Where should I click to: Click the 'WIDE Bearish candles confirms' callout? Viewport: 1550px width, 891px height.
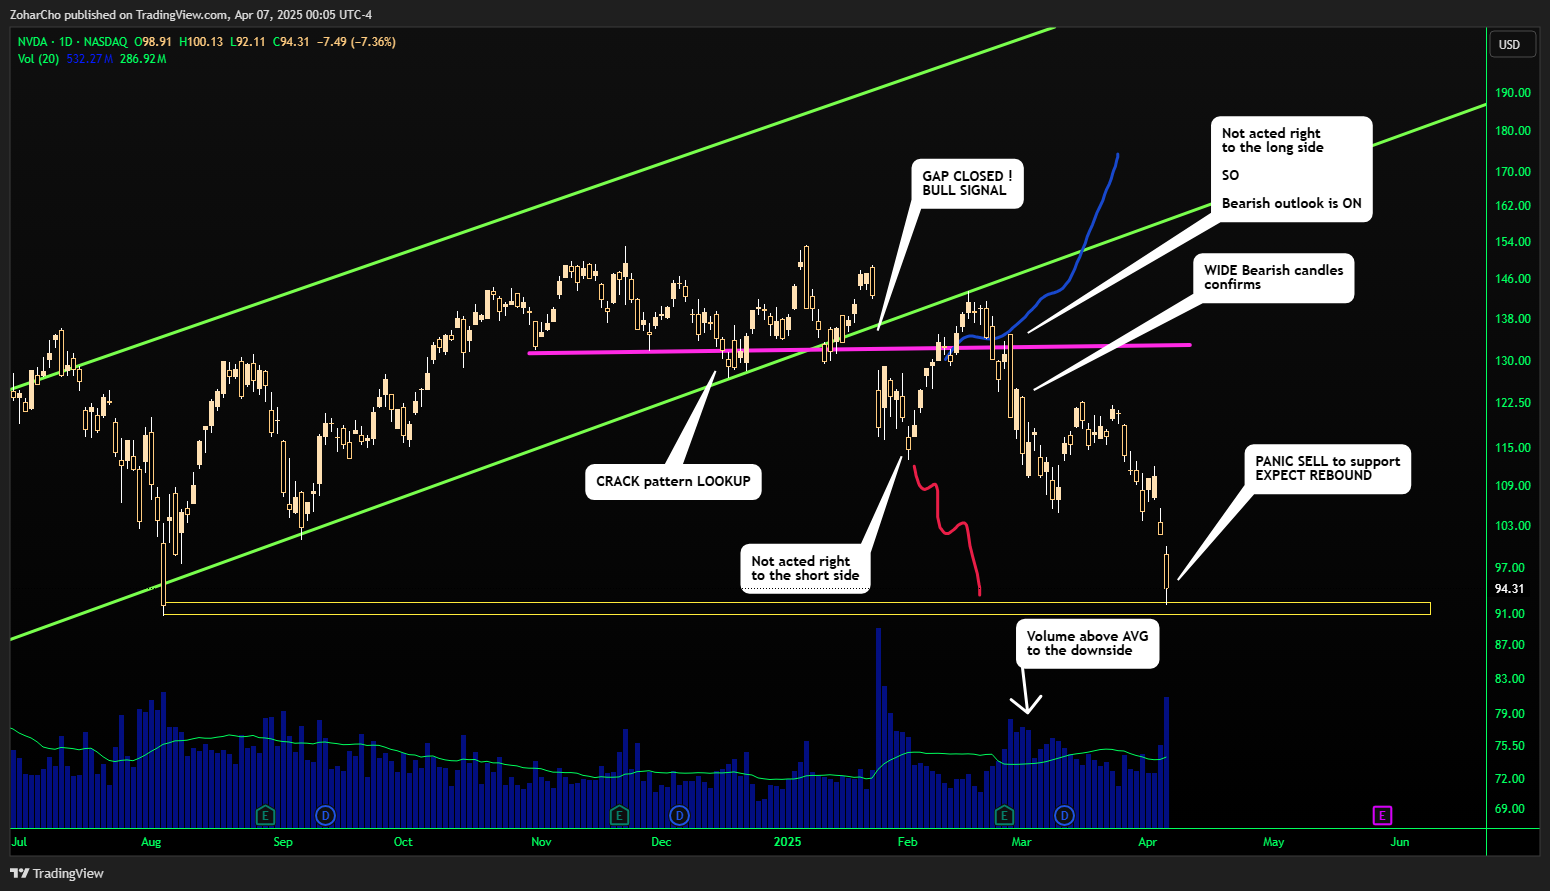[x=1274, y=277]
